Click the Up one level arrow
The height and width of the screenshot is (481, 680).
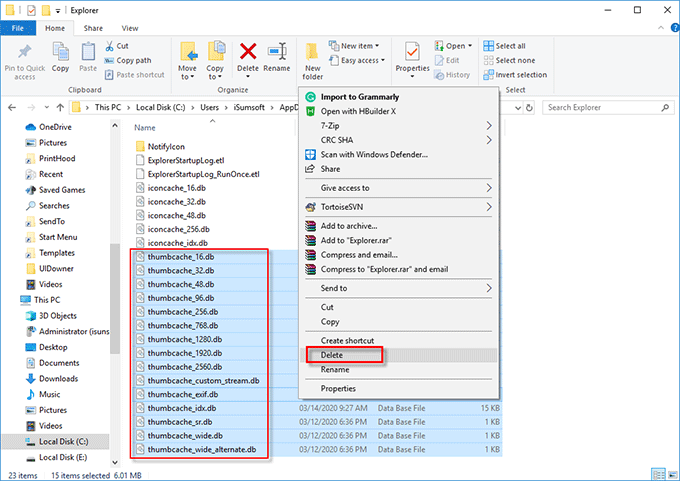point(60,108)
